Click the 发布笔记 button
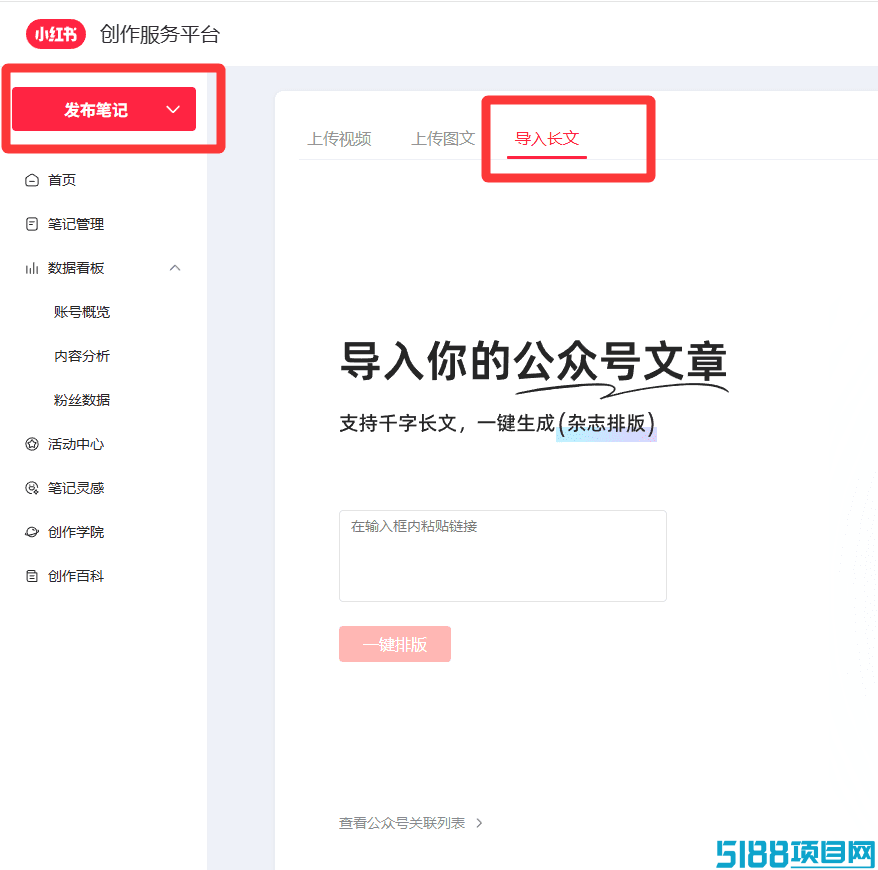The image size is (878, 870). (104, 109)
